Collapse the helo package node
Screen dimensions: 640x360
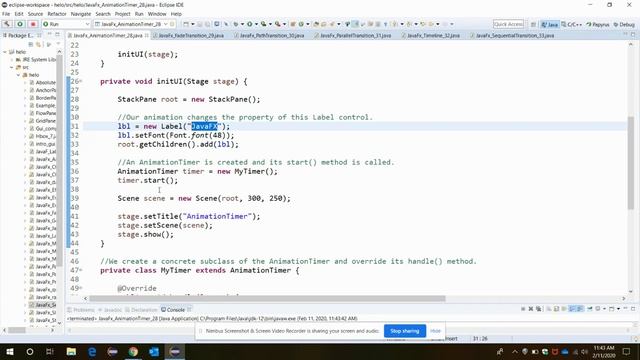18,75
